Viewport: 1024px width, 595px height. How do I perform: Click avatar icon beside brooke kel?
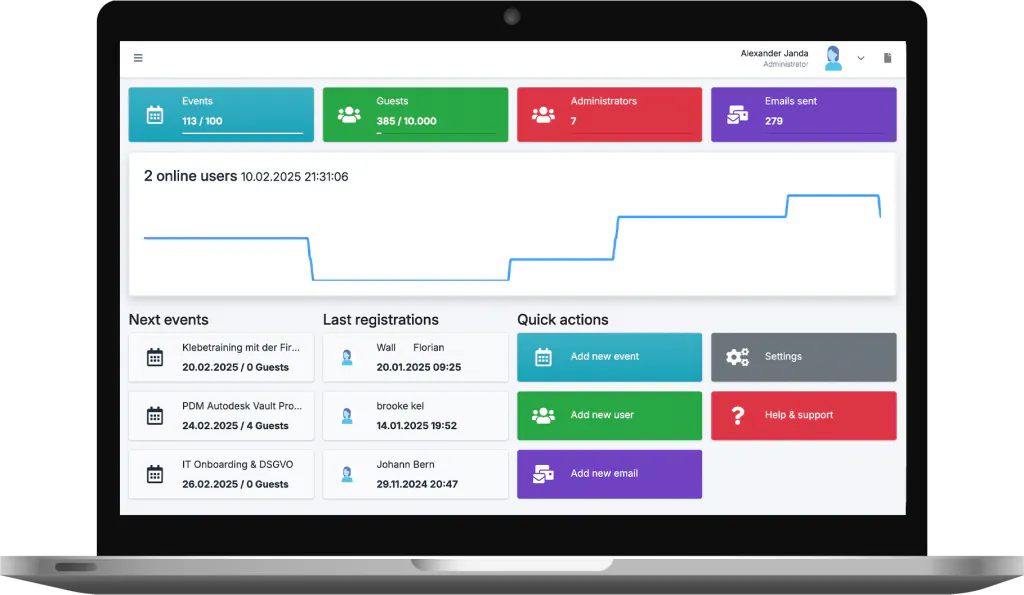coord(347,415)
